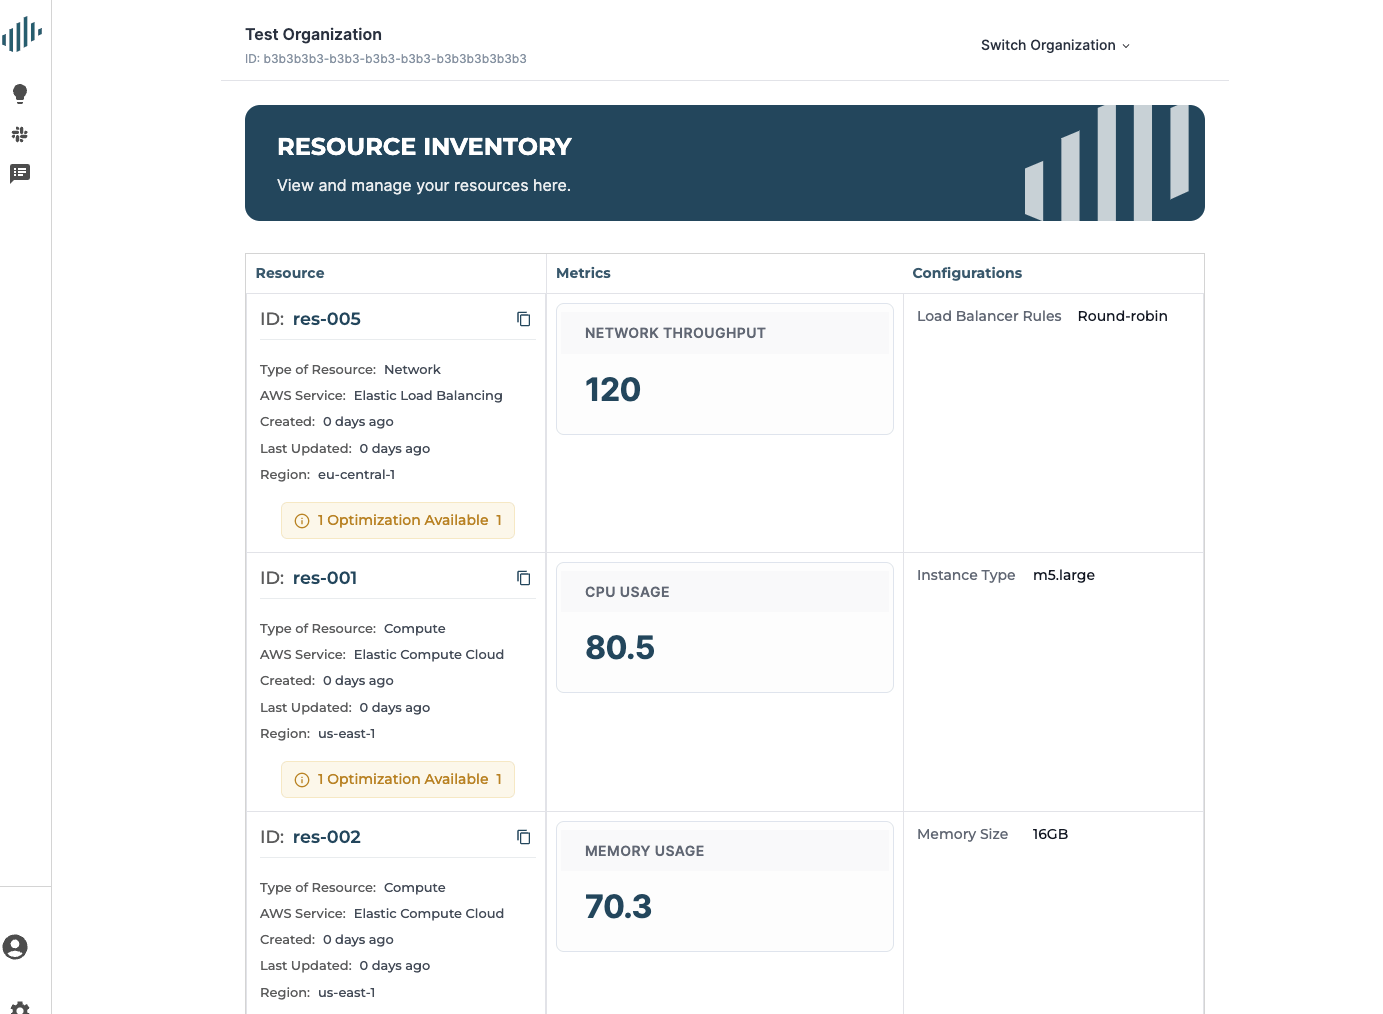Open the lightbulb insights icon

coord(20,94)
